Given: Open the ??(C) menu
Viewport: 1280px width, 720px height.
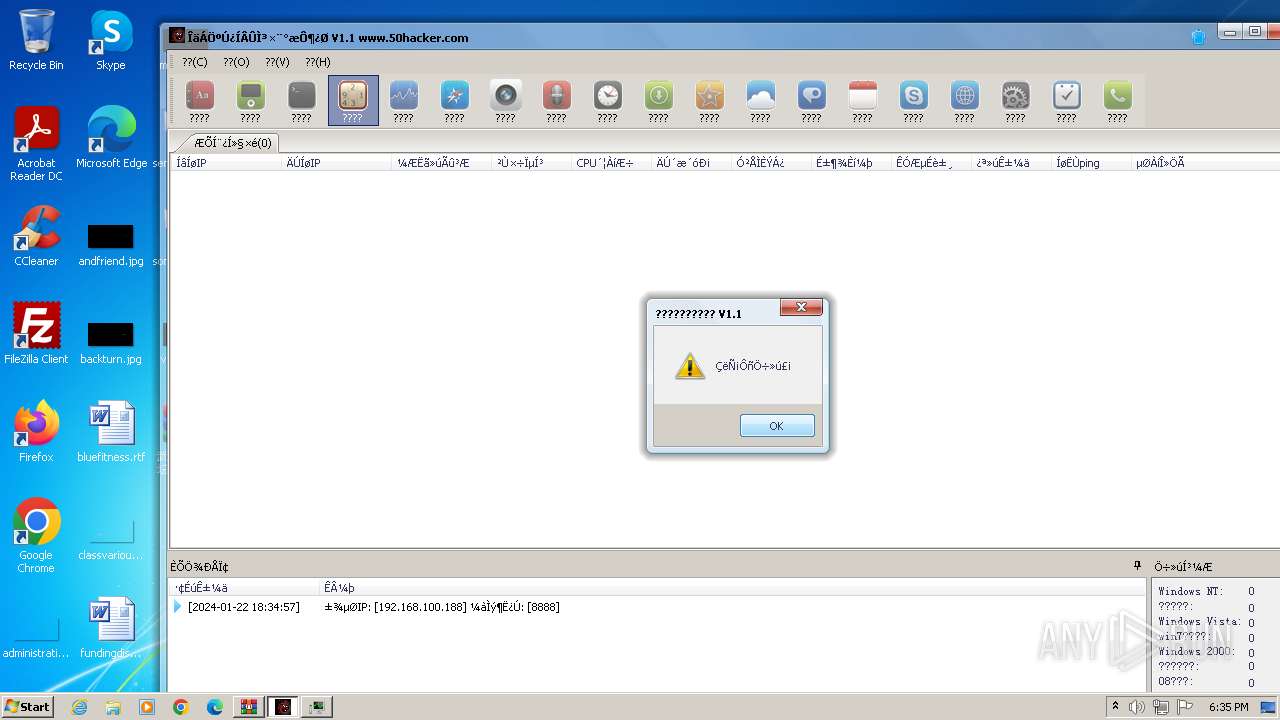Looking at the screenshot, I should pos(195,62).
